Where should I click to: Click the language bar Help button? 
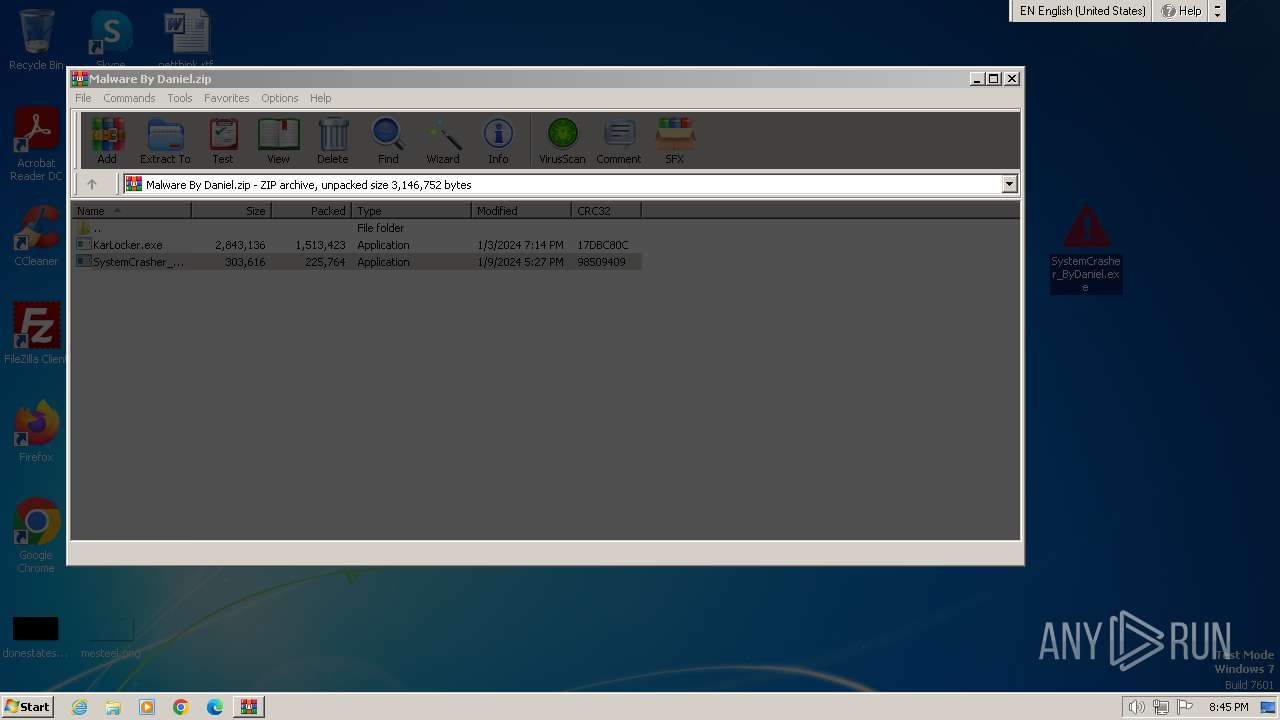click(x=1181, y=11)
